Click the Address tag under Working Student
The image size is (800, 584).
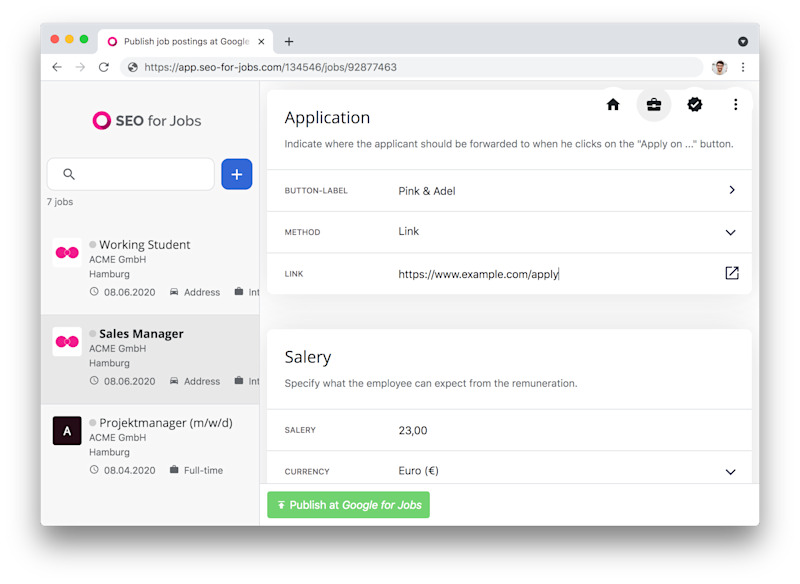[202, 292]
